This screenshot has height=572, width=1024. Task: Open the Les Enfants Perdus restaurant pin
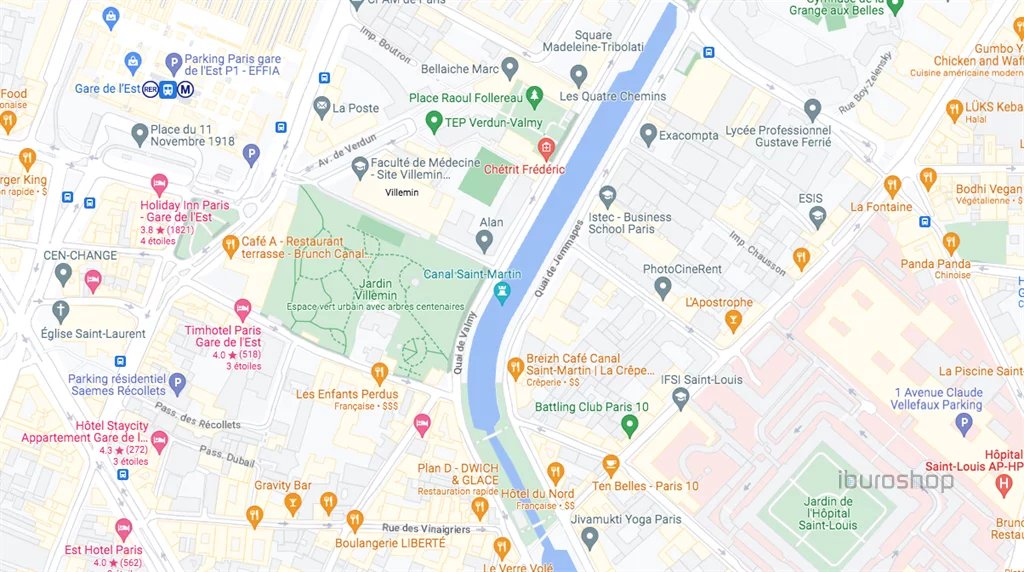pyautogui.click(x=379, y=375)
